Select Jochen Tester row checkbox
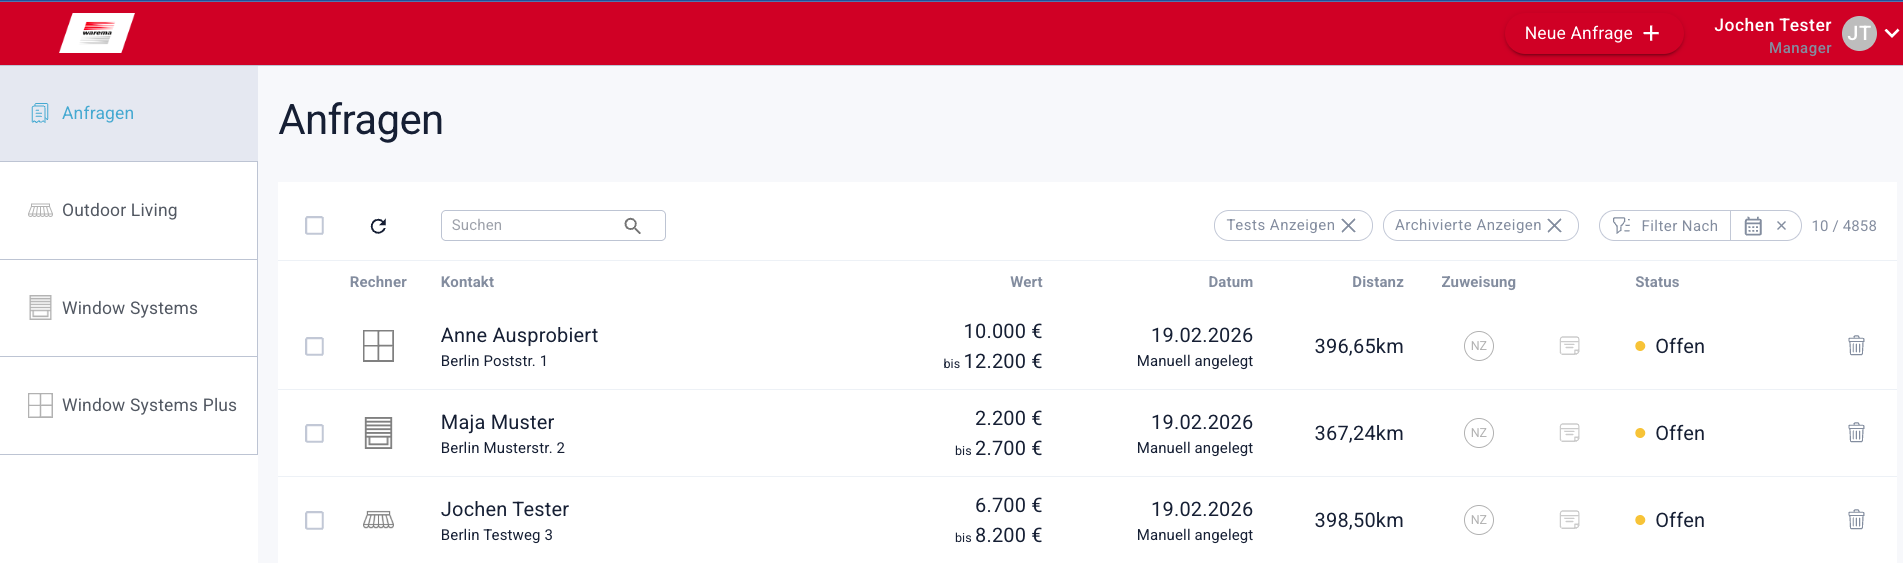Screen dimensions: 1903x563 coord(314,520)
